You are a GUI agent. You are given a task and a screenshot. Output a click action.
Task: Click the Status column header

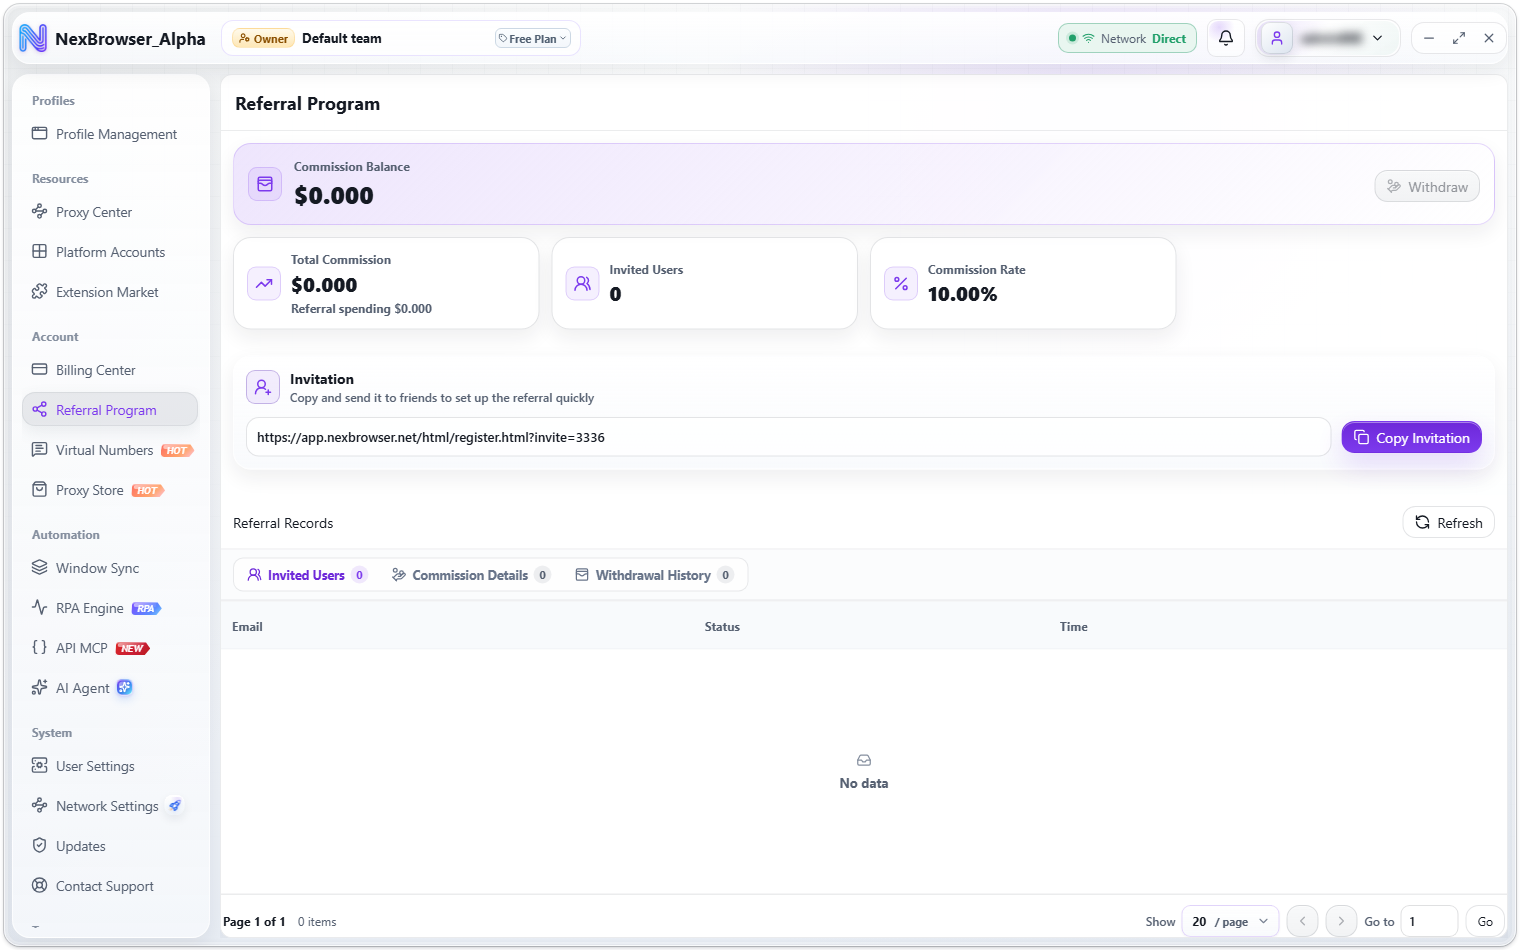(722, 627)
